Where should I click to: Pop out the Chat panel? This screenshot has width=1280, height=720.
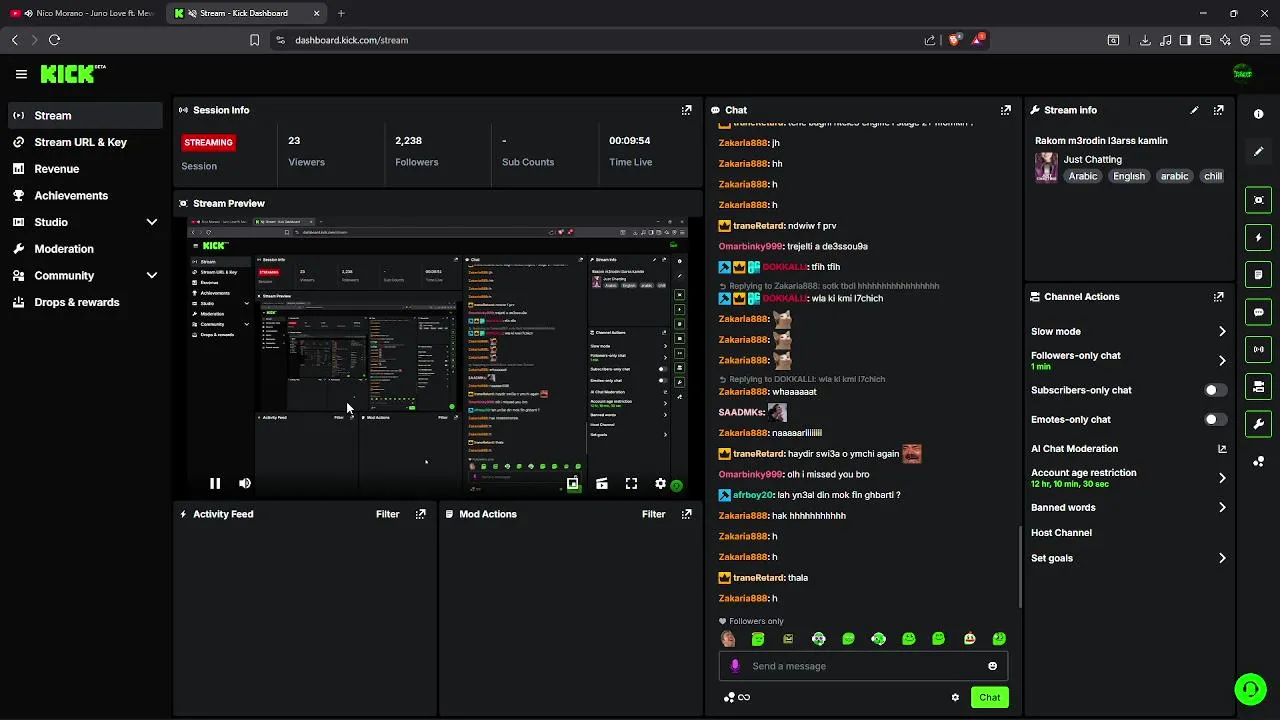(1005, 110)
